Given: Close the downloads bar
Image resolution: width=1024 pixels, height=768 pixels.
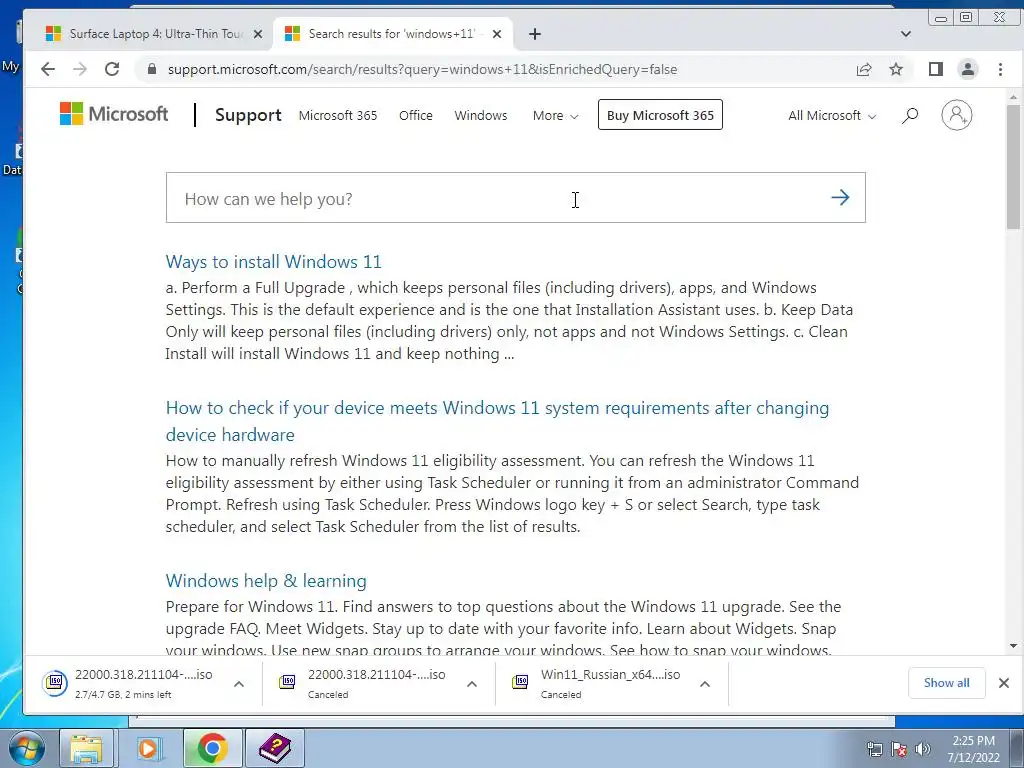Looking at the screenshot, I should click(1004, 683).
